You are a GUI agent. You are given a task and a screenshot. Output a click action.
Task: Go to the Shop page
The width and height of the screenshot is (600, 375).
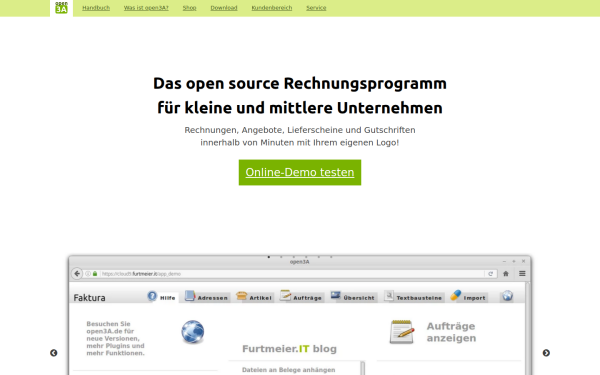pos(189,8)
